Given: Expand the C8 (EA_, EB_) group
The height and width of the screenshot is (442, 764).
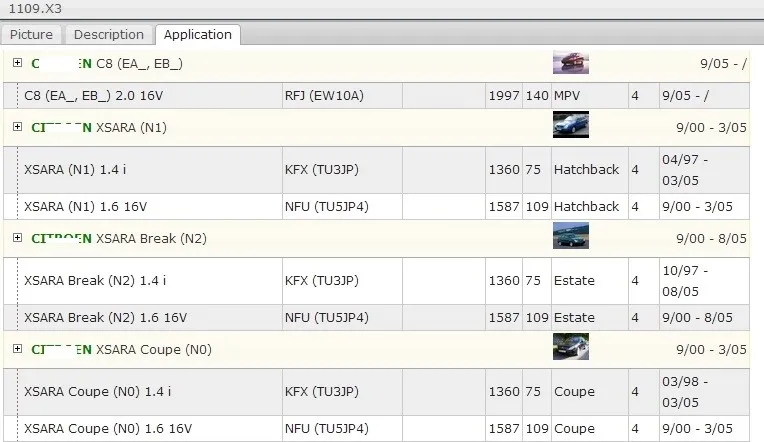Looking at the screenshot, I should click(x=18, y=62).
